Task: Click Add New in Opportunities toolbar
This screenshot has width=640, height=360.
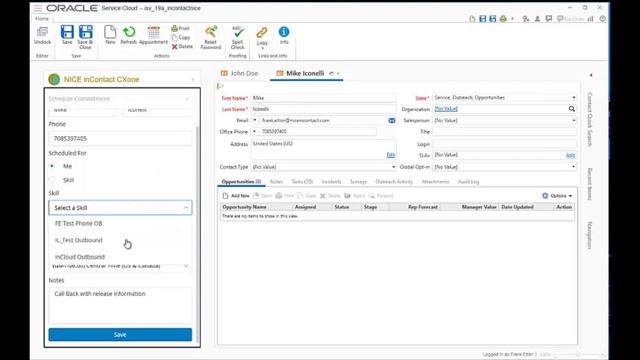Action: (x=236, y=196)
